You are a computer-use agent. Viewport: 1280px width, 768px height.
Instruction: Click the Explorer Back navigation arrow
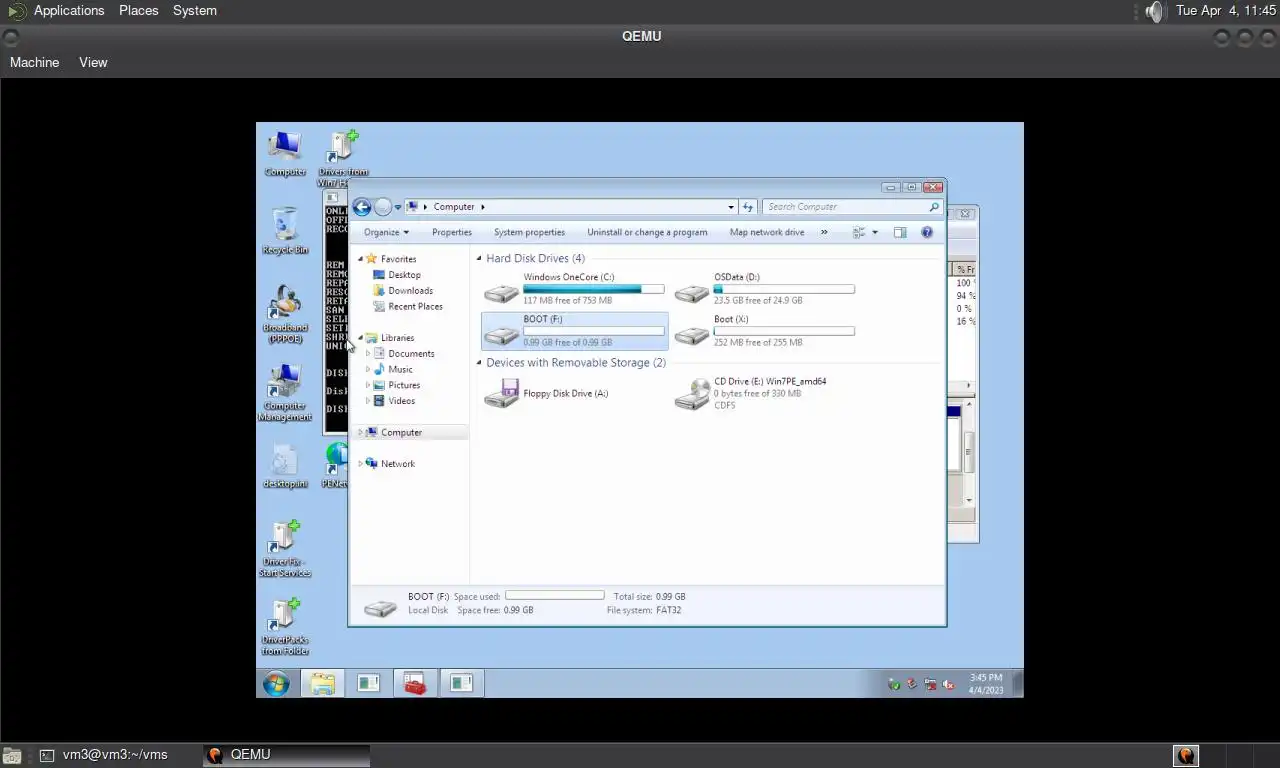[362, 207]
